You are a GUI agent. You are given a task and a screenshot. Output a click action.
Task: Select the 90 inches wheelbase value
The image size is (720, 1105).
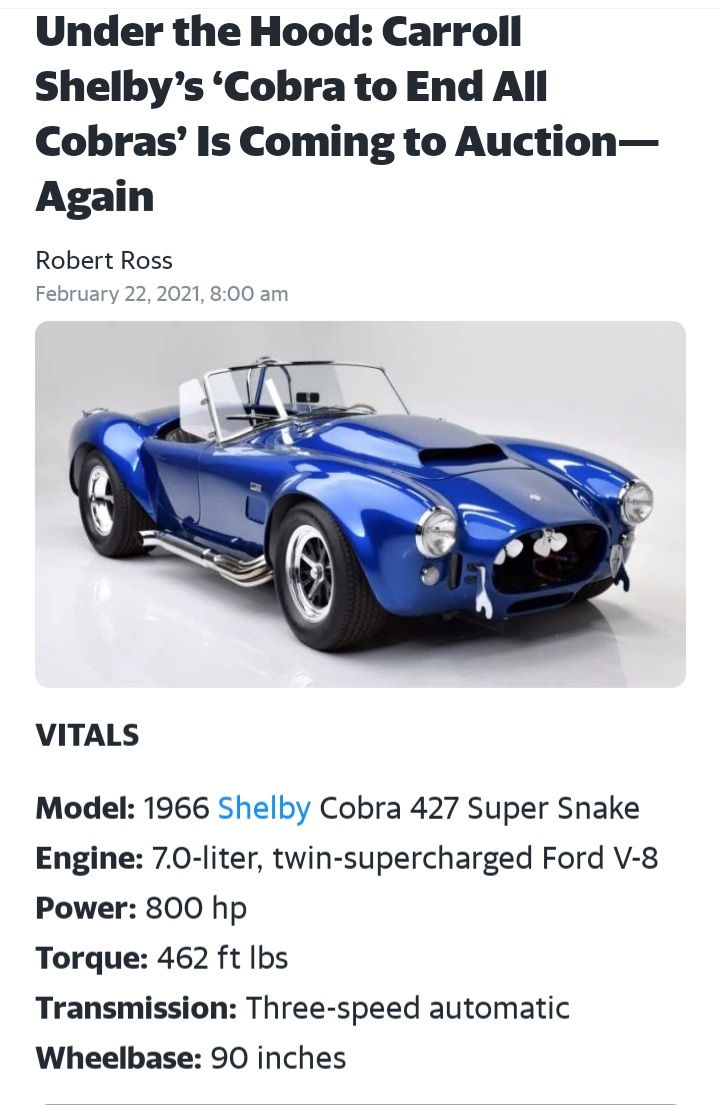(278, 1058)
